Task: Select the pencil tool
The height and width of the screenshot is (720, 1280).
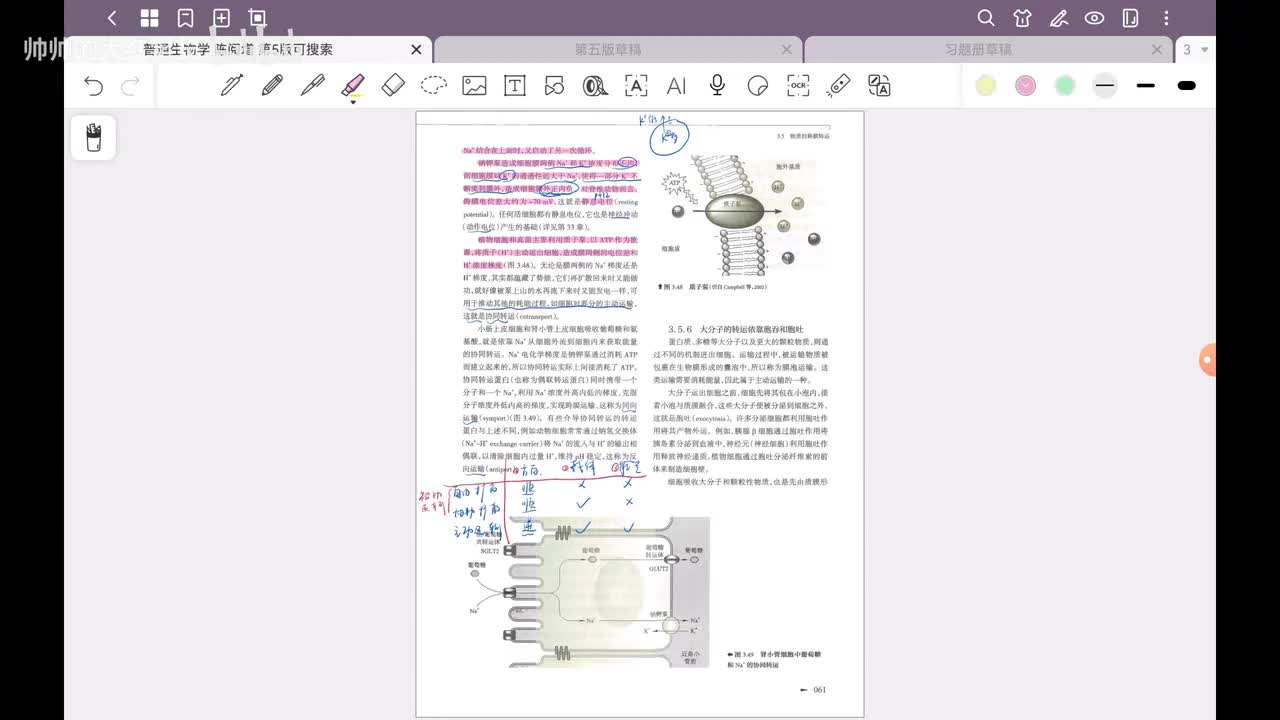Action: pos(272,85)
